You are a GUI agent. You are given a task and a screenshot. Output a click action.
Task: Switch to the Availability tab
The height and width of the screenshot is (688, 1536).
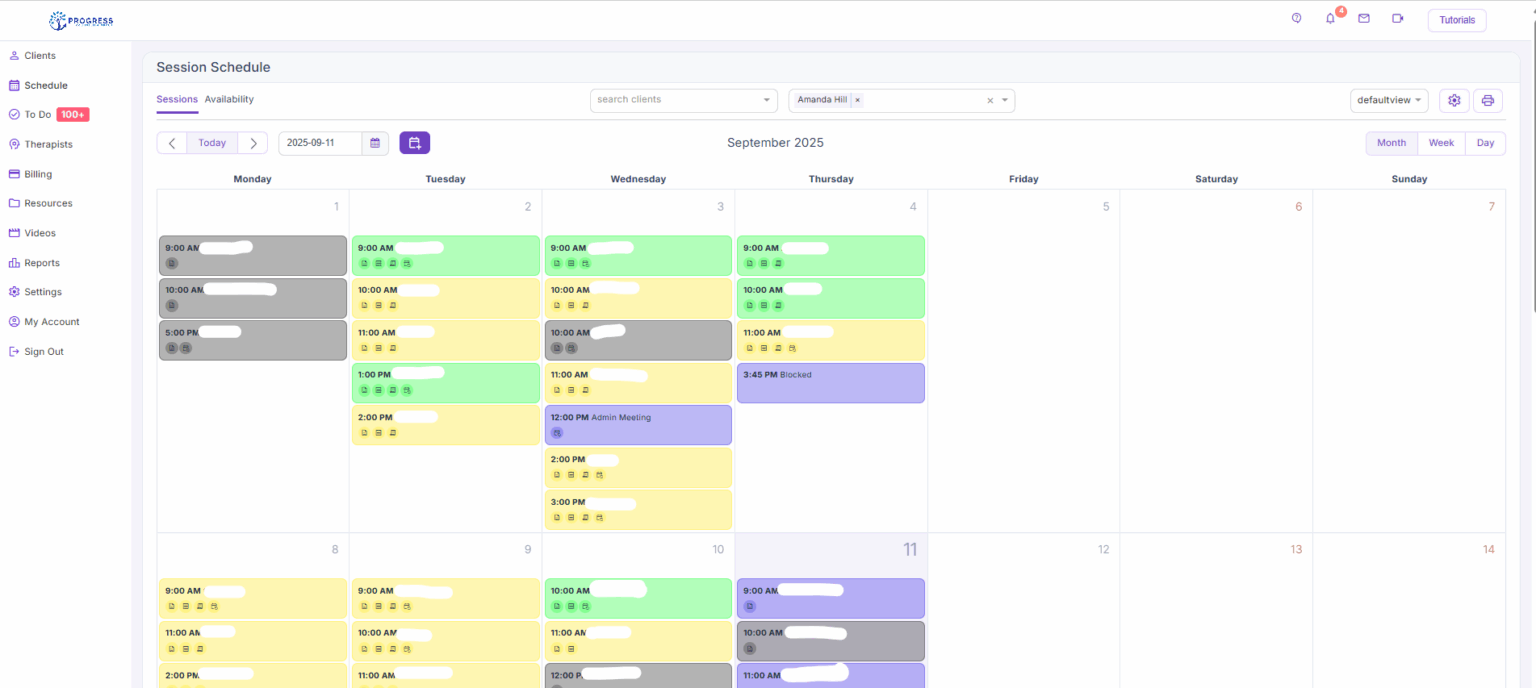pos(229,99)
